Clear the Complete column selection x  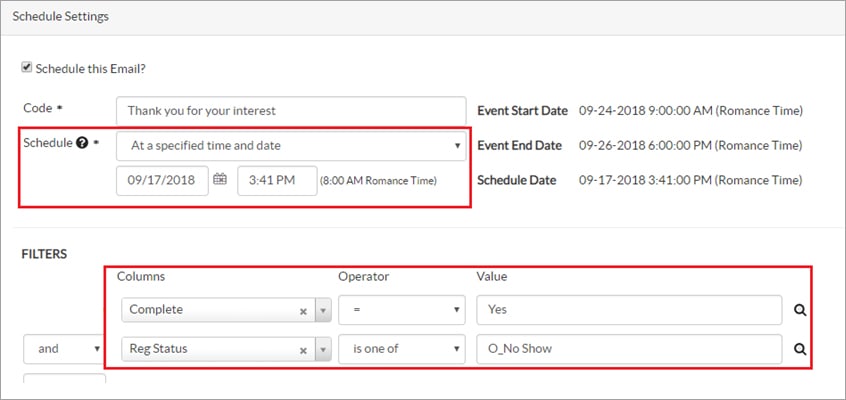click(303, 311)
